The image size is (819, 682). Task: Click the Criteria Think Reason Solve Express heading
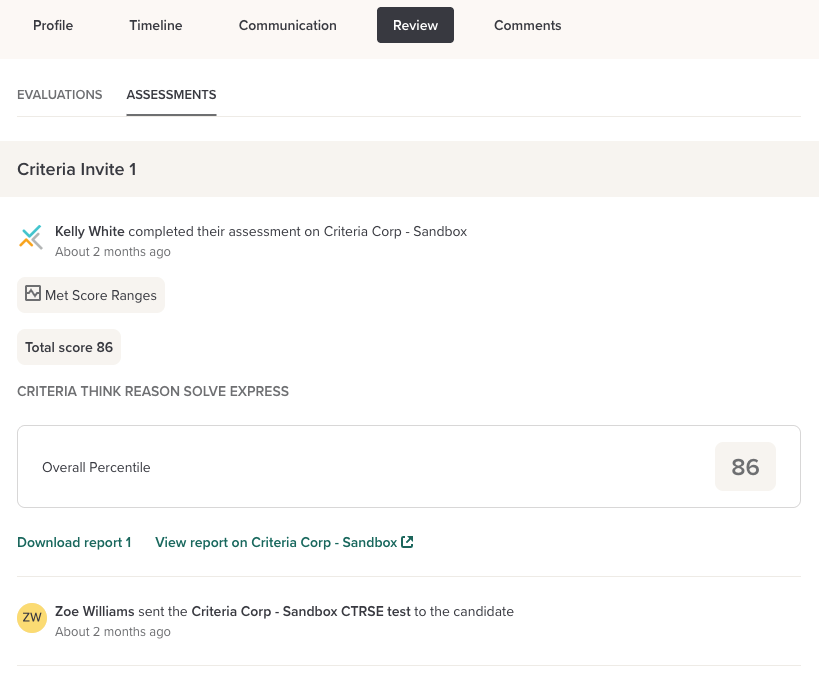point(153,391)
